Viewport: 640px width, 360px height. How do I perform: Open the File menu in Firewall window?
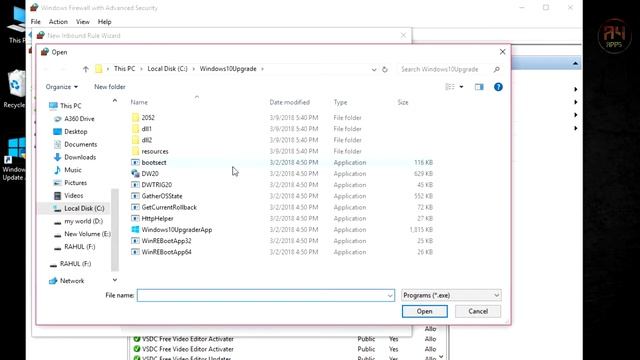coord(36,22)
